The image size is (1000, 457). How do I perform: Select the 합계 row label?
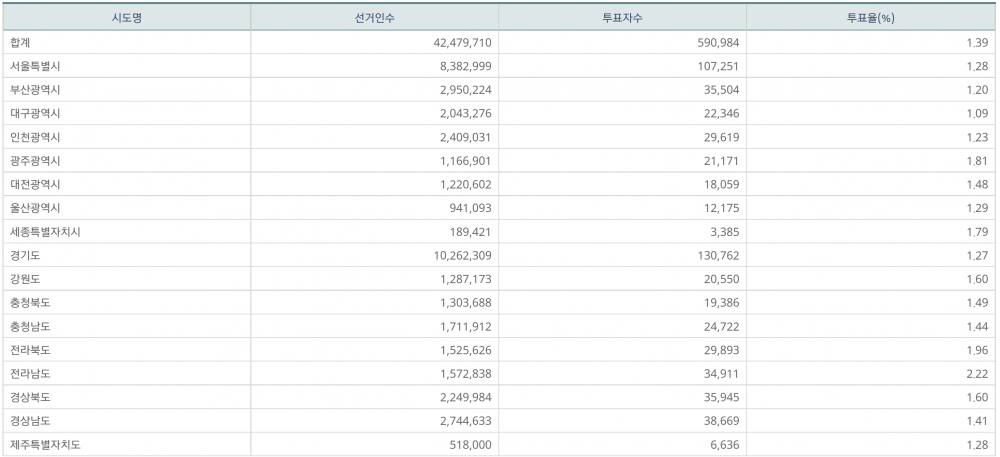21,42
